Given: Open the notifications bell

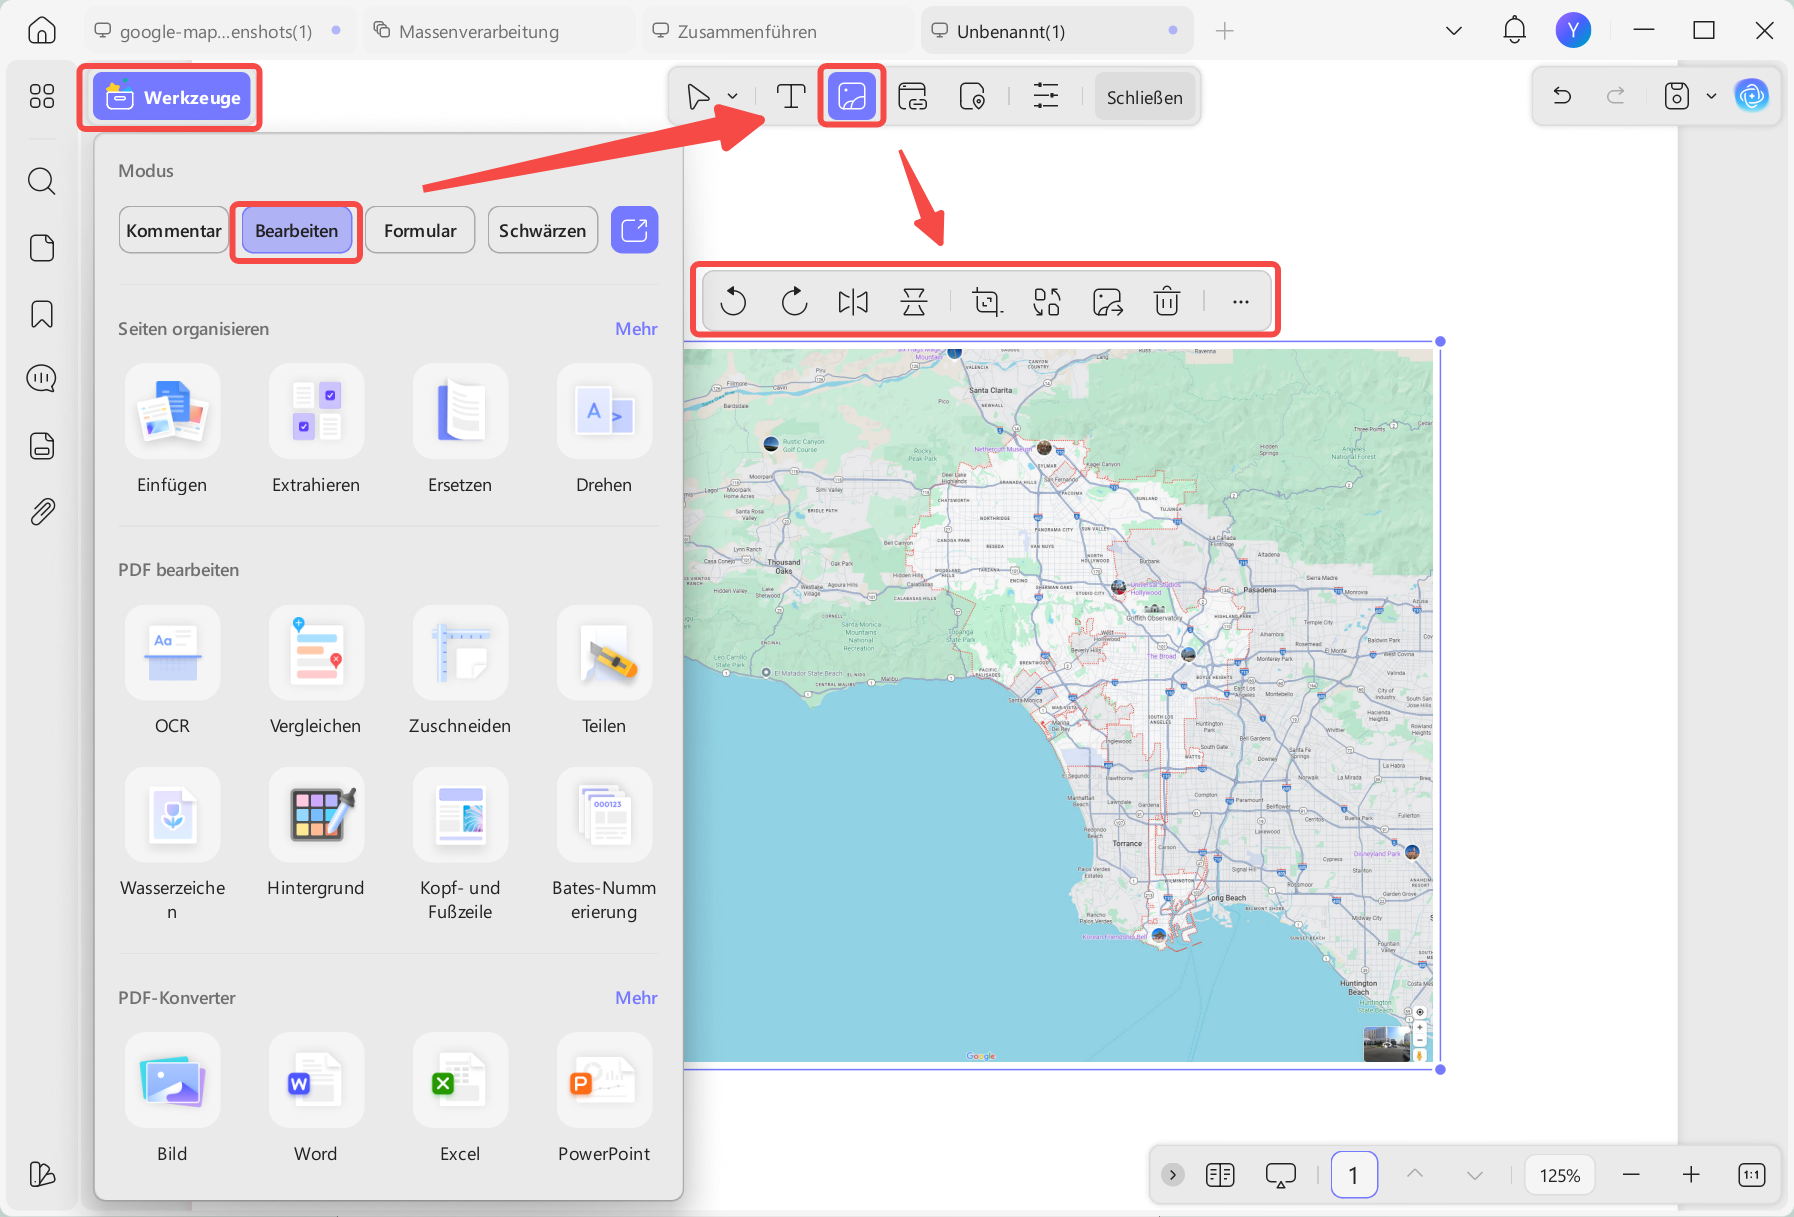Looking at the screenshot, I should click(1515, 30).
